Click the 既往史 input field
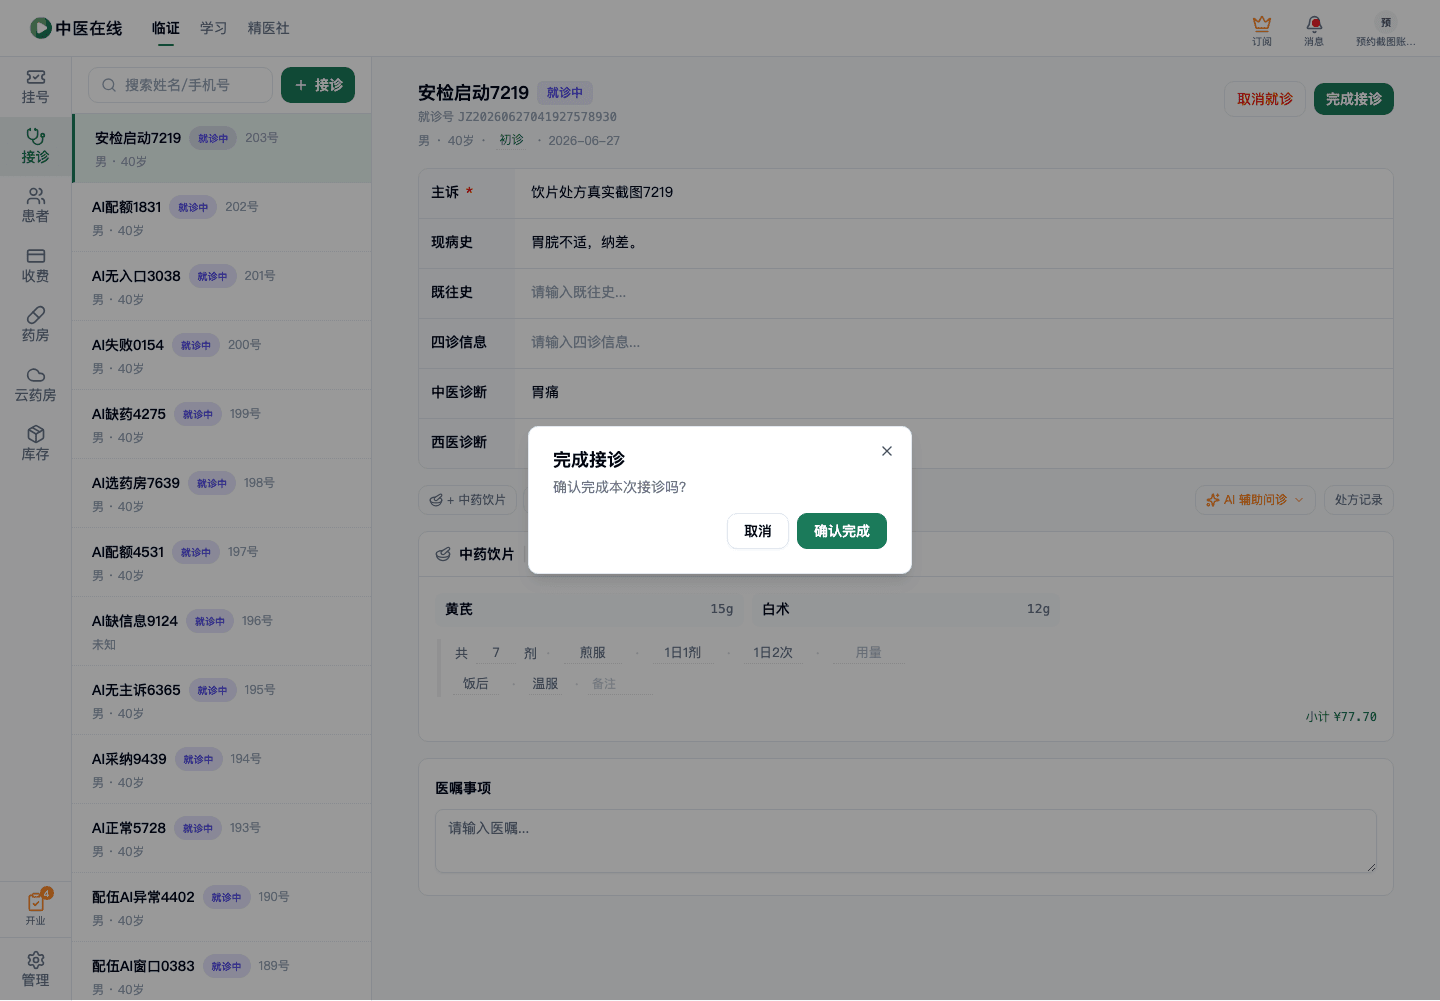Screen dimensions: 1440x1001 pos(954,293)
